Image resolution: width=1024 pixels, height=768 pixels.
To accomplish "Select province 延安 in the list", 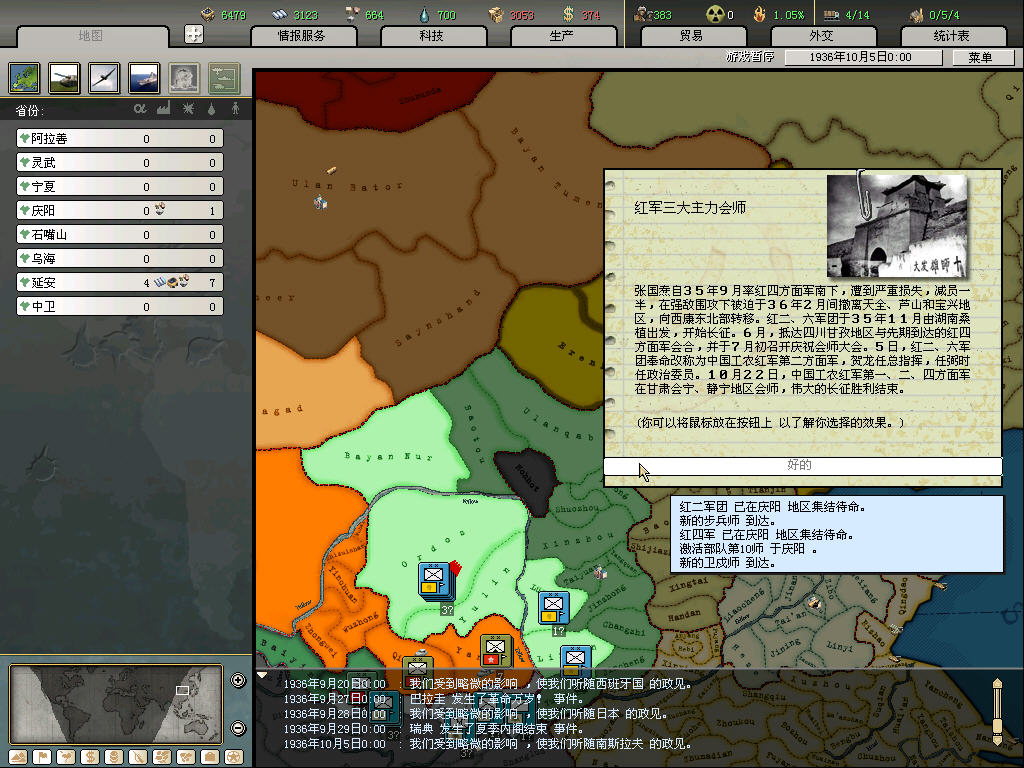I will coord(120,282).
